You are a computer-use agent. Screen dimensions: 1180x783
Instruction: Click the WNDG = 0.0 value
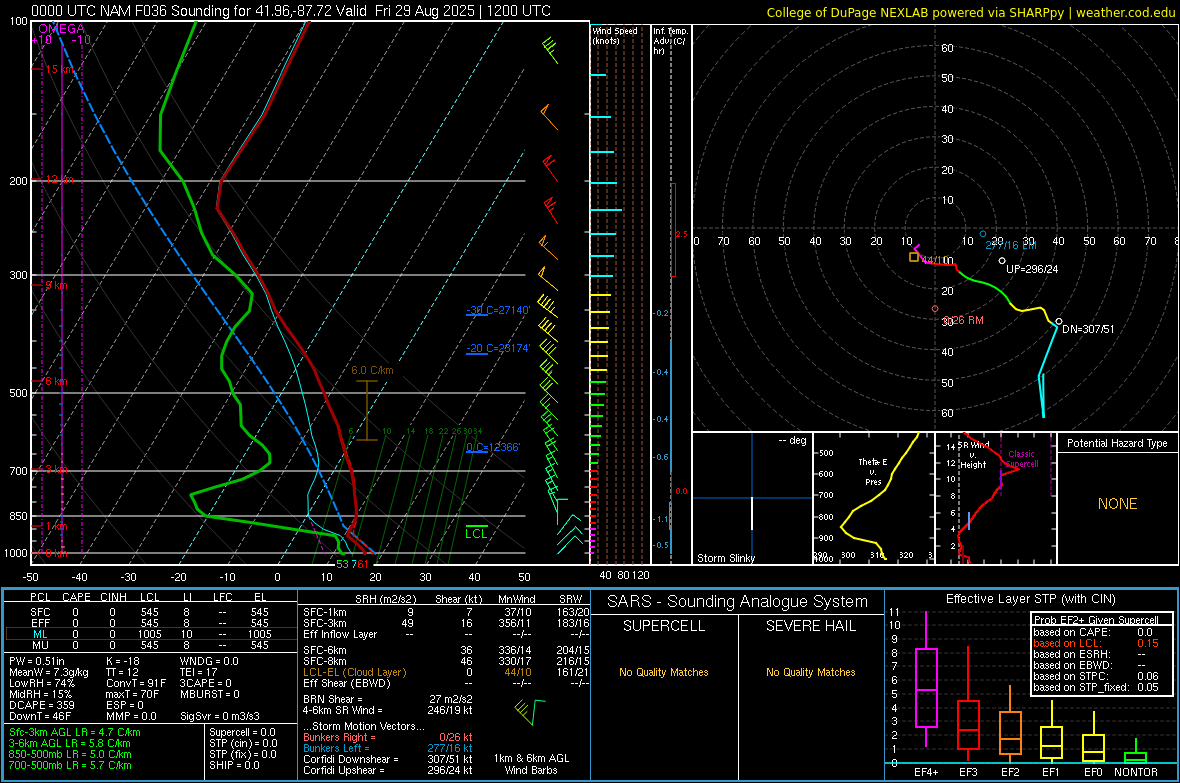(208, 661)
